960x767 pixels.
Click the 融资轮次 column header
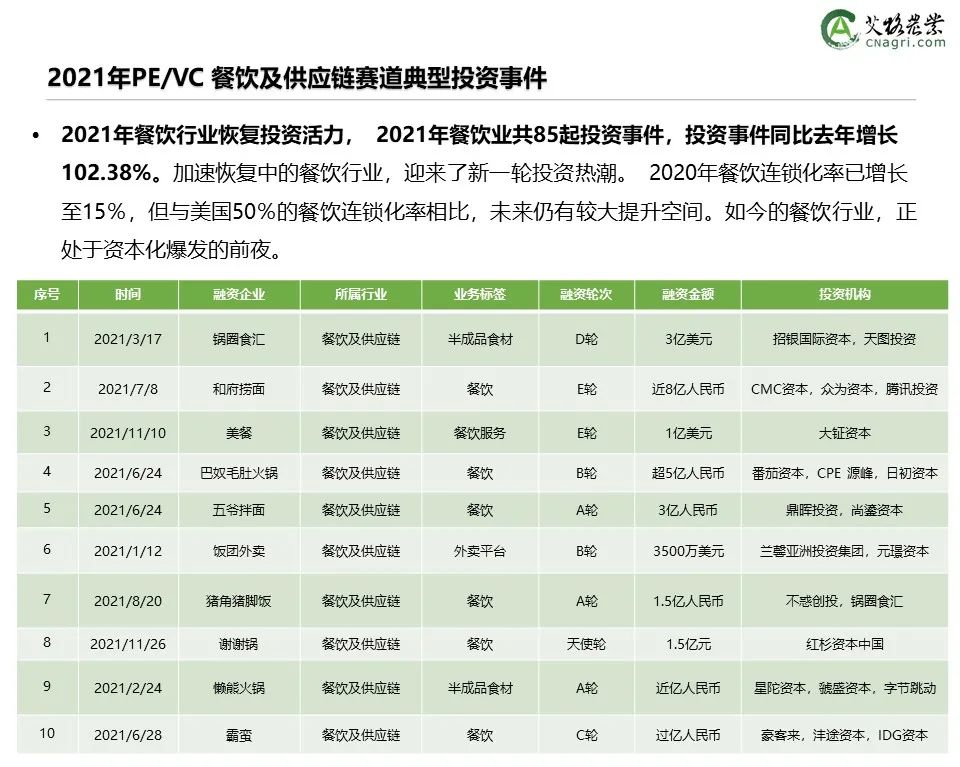coord(587,294)
